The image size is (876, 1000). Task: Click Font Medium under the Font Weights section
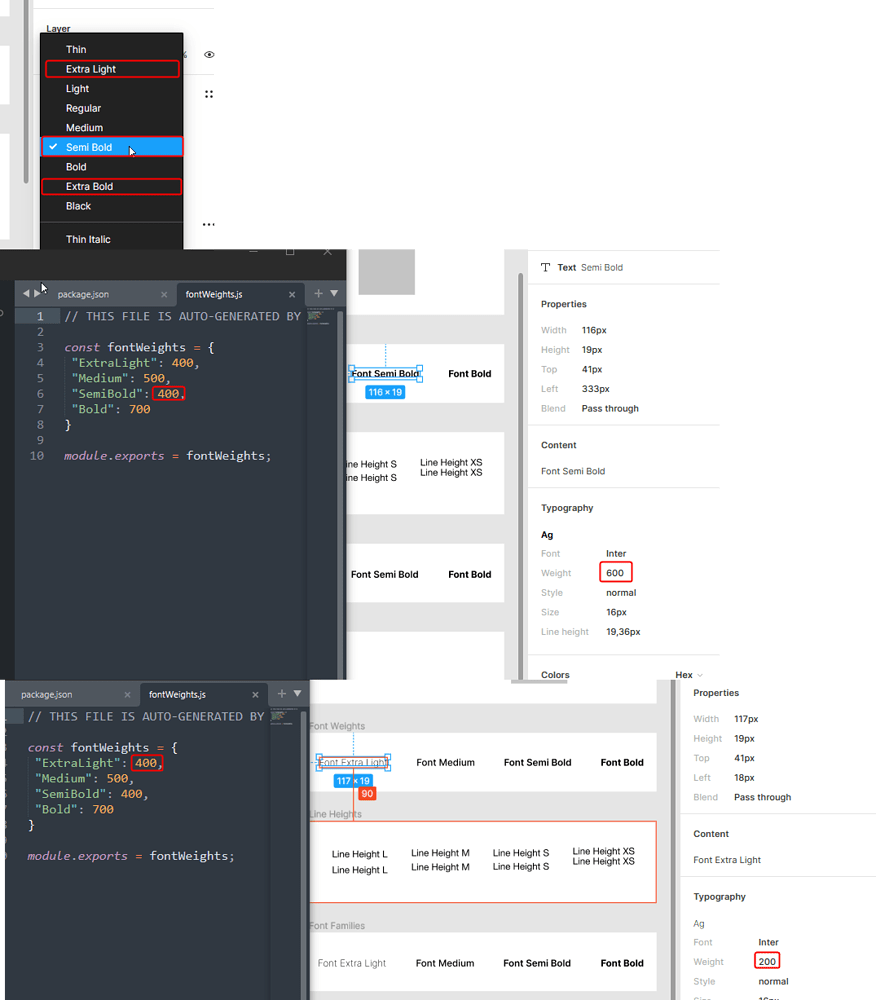pos(445,762)
